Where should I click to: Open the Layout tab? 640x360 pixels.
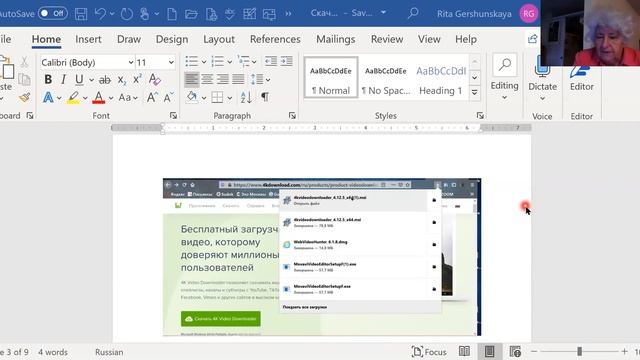click(219, 39)
